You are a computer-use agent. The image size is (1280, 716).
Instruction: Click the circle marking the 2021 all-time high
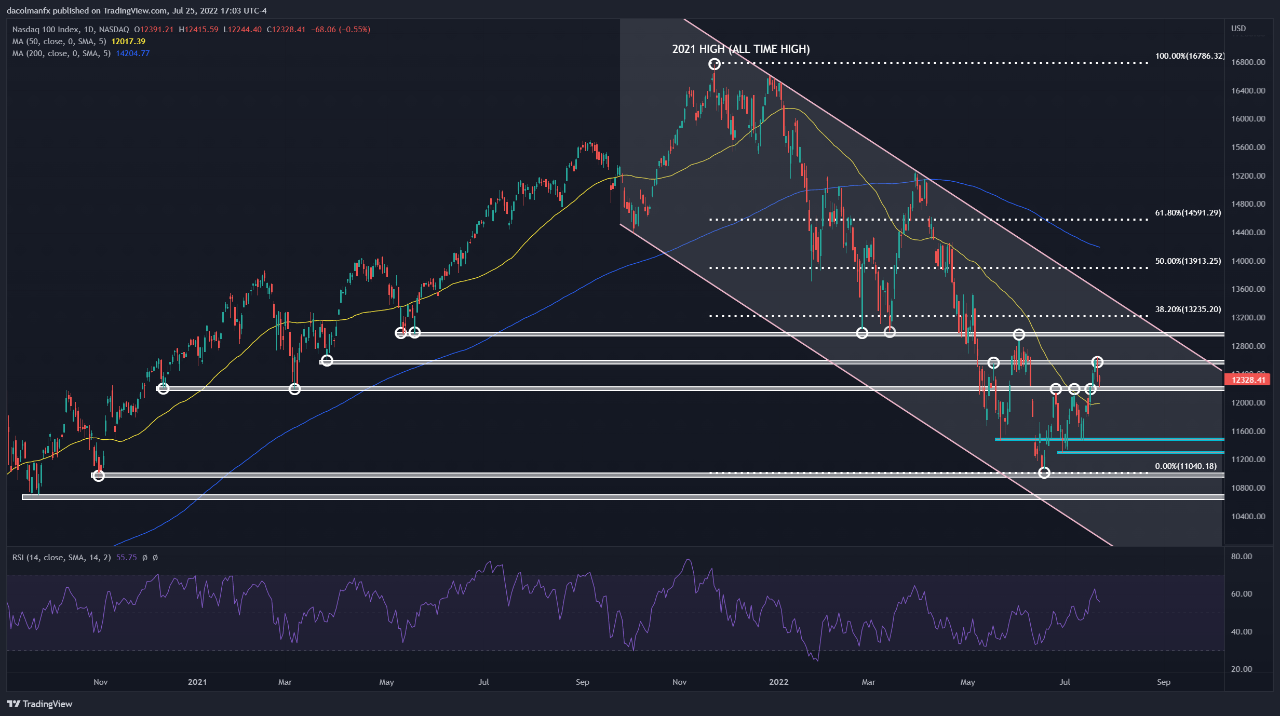click(x=715, y=64)
